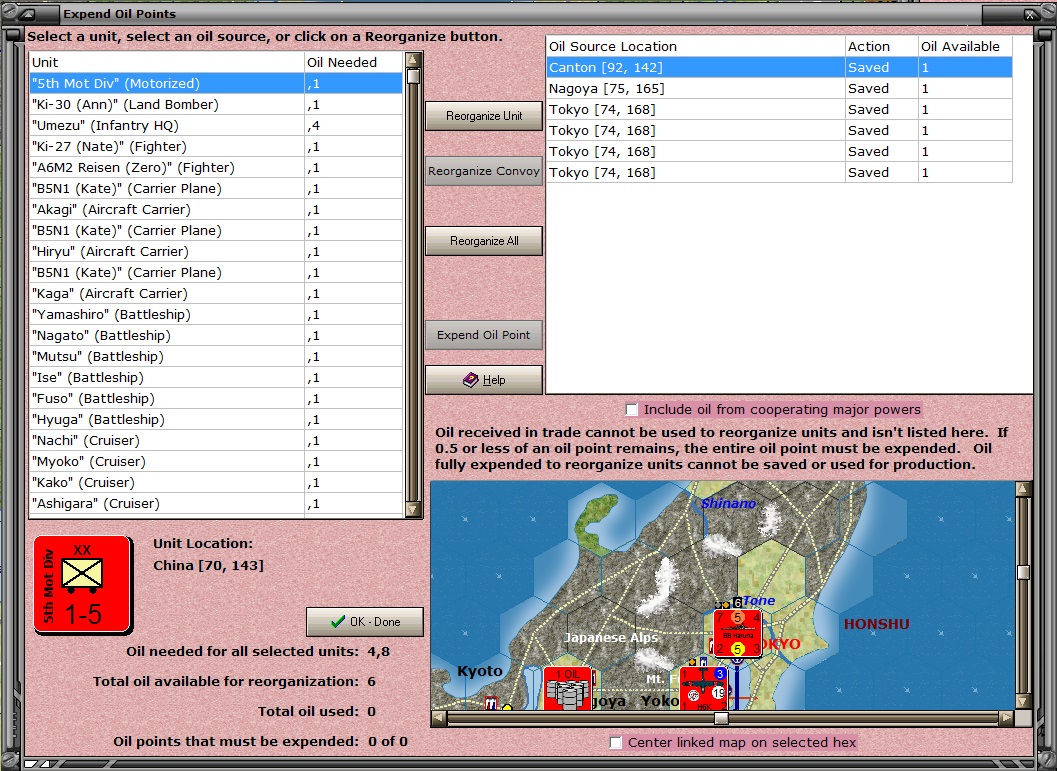Choose the "Kaga" (Aircraft Carrier) unit
Image resolution: width=1057 pixels, height=771 pixels.
pyautogui.click(x=216, y=293)
